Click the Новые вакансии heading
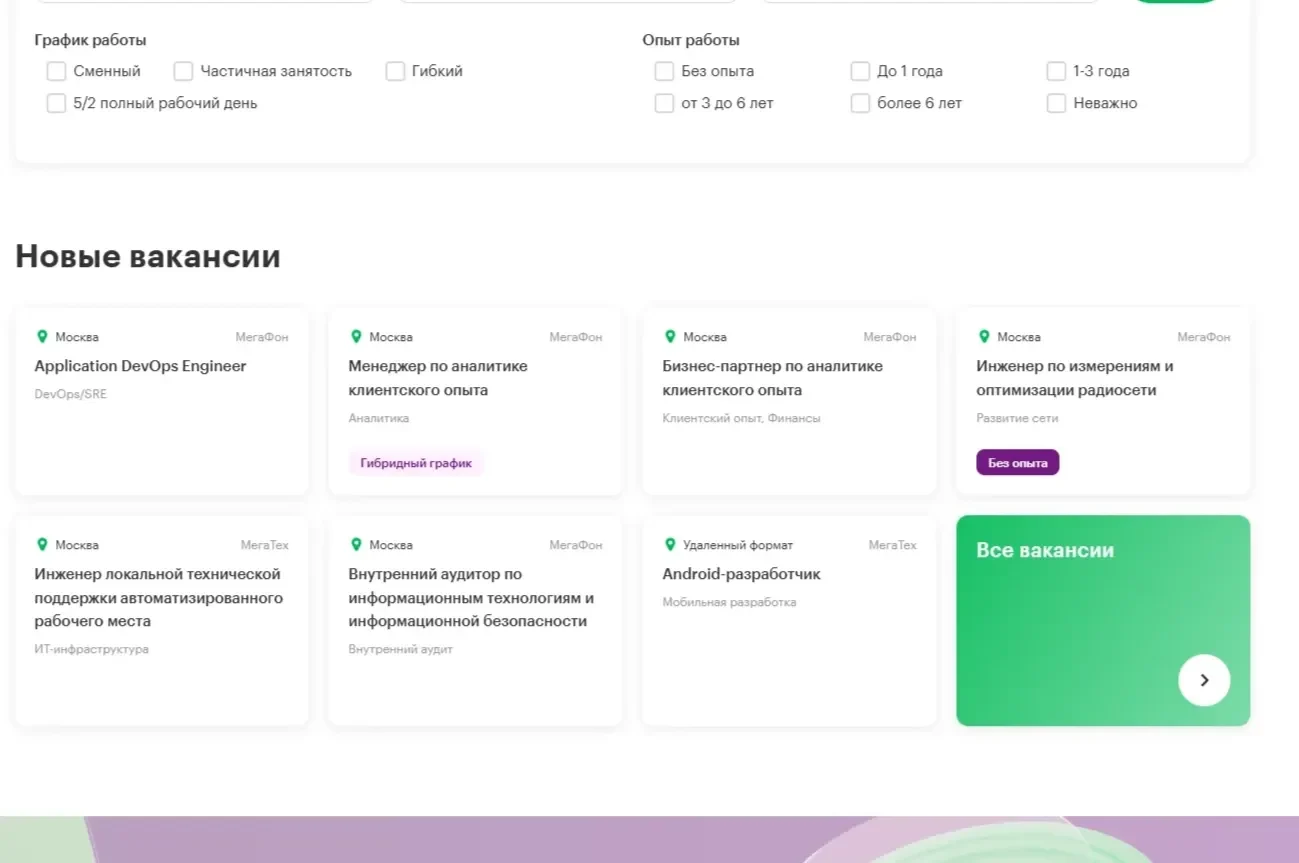The height and width of the screenshot is (863, 1299). (148, 257)
